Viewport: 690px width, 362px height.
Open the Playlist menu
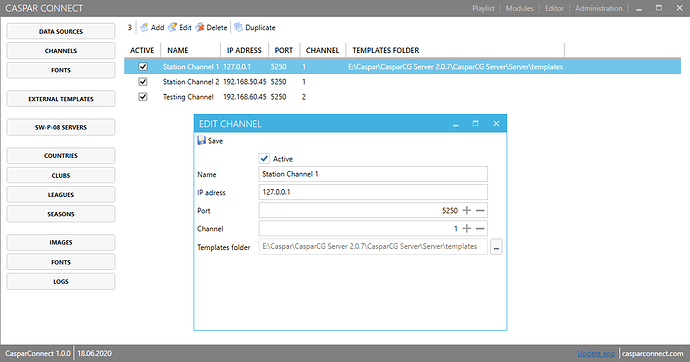click(x=483, y=8)
